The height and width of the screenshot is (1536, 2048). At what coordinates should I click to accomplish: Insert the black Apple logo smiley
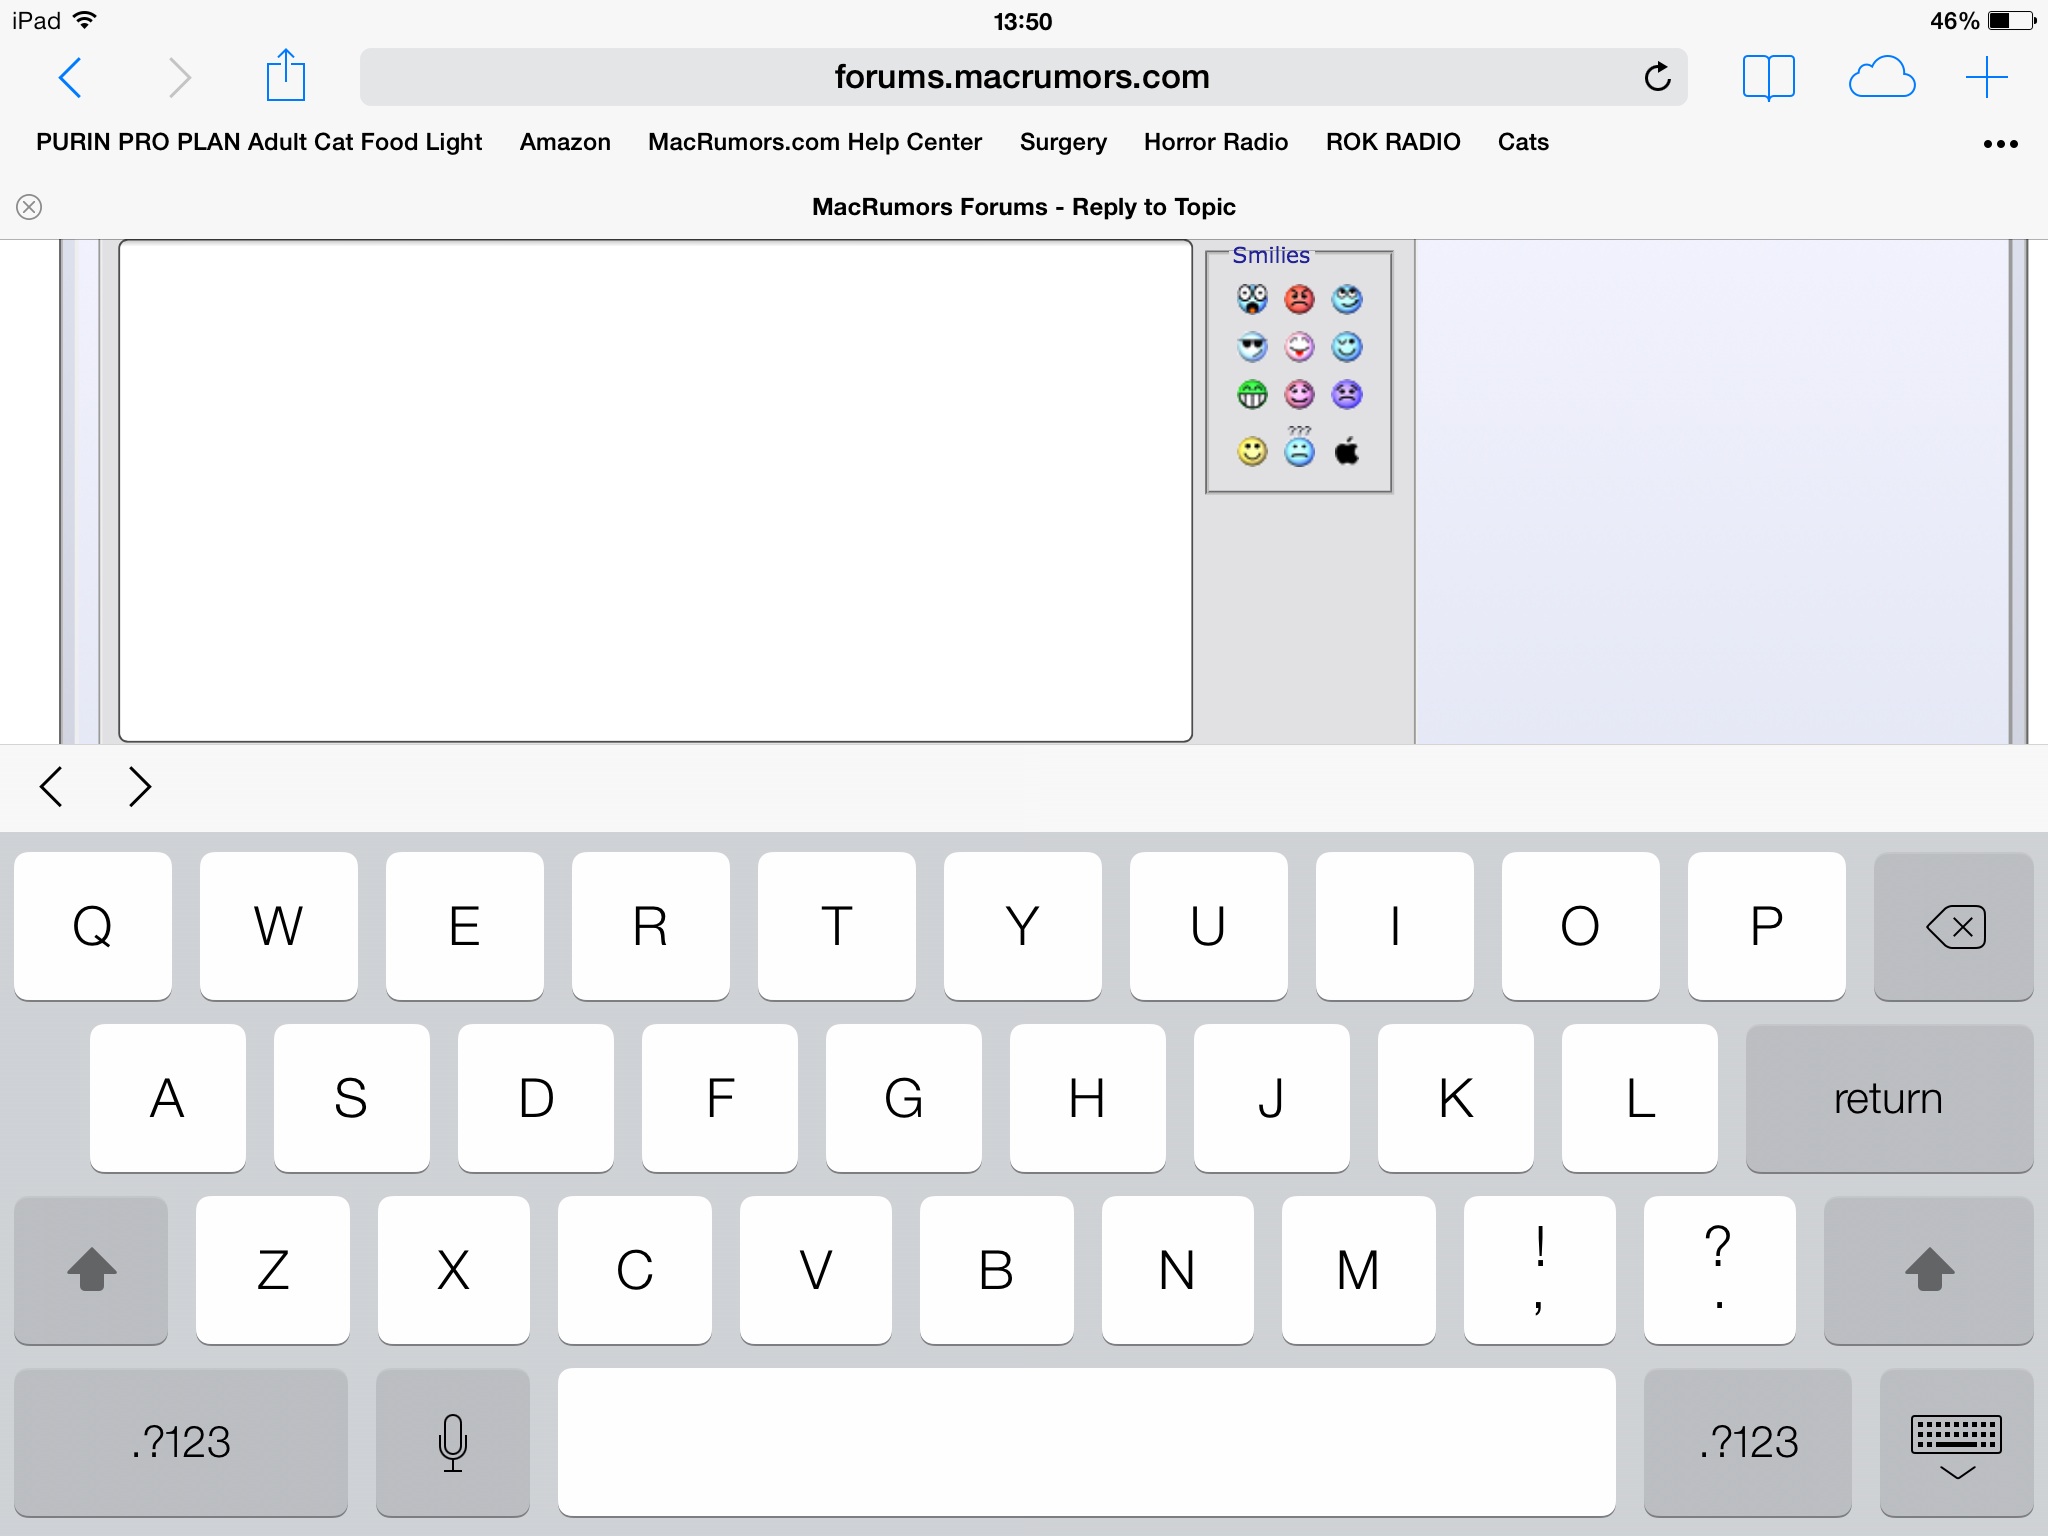(x=1347, y=451)
